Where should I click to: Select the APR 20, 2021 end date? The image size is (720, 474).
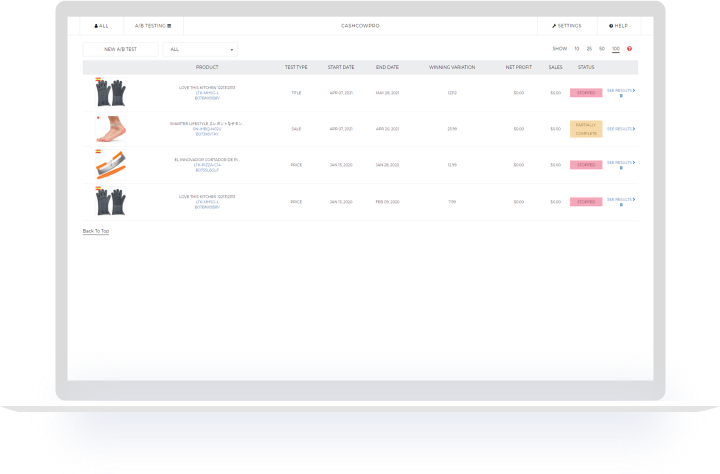pyautogui.click(x=387, y=129)
